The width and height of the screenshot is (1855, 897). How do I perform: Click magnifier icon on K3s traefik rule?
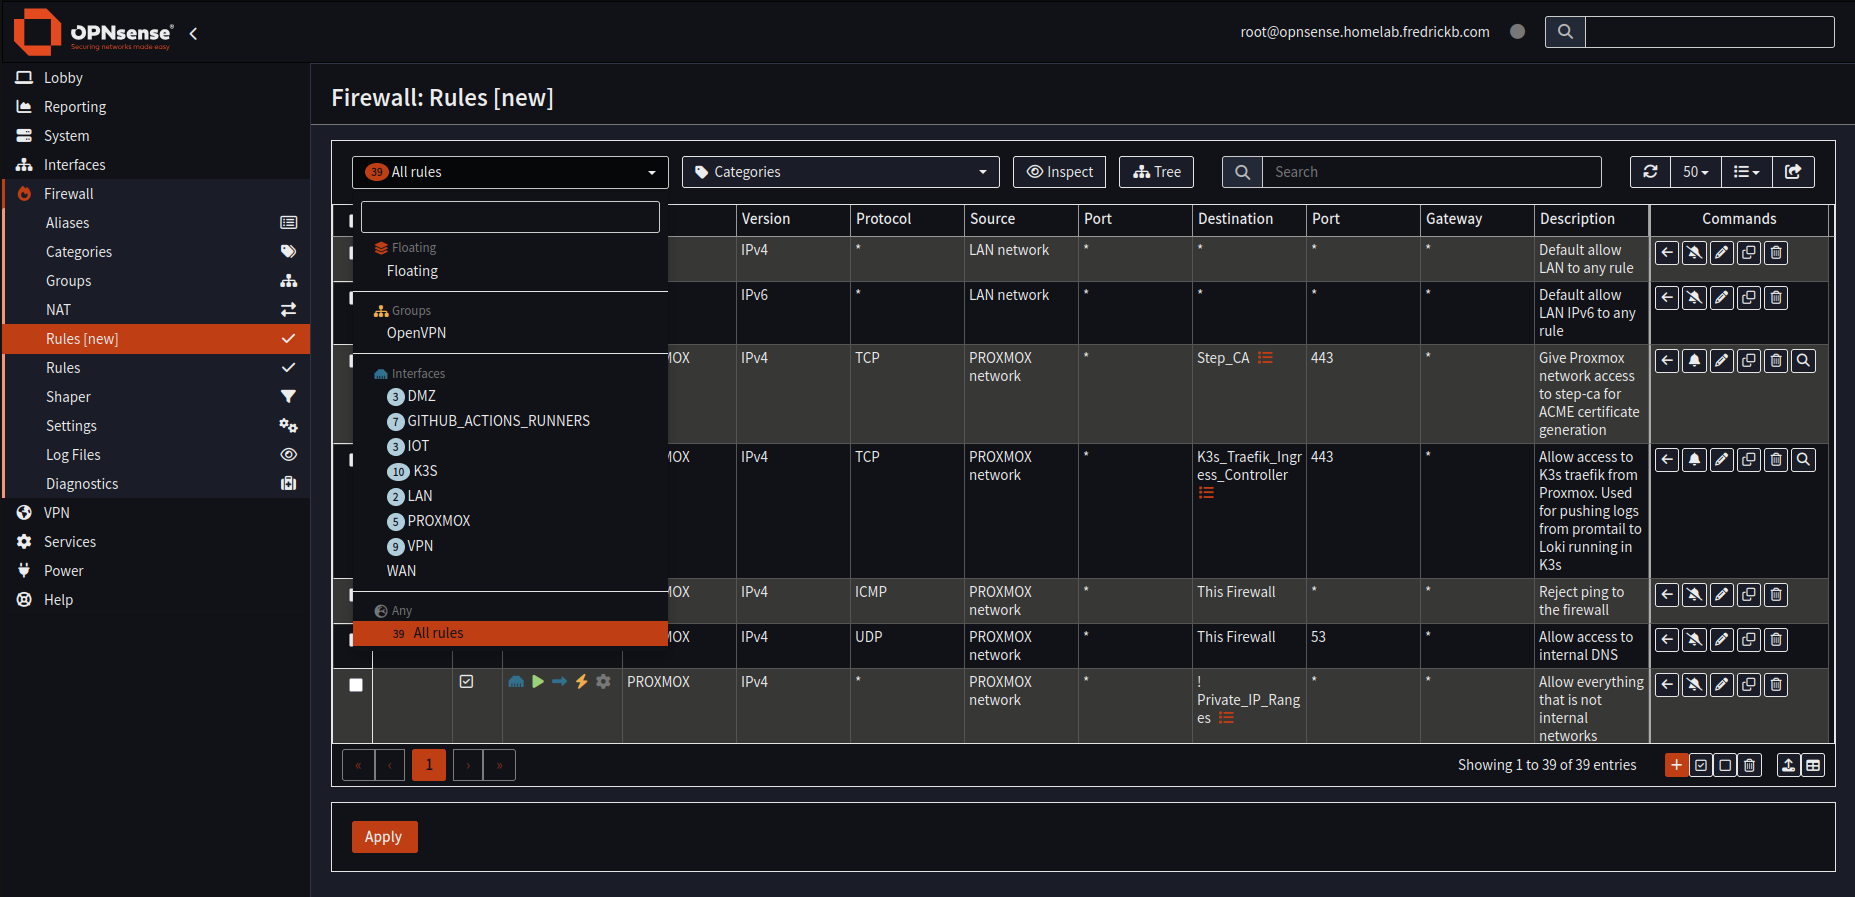pyautogui.click(x=1803, y=460)
